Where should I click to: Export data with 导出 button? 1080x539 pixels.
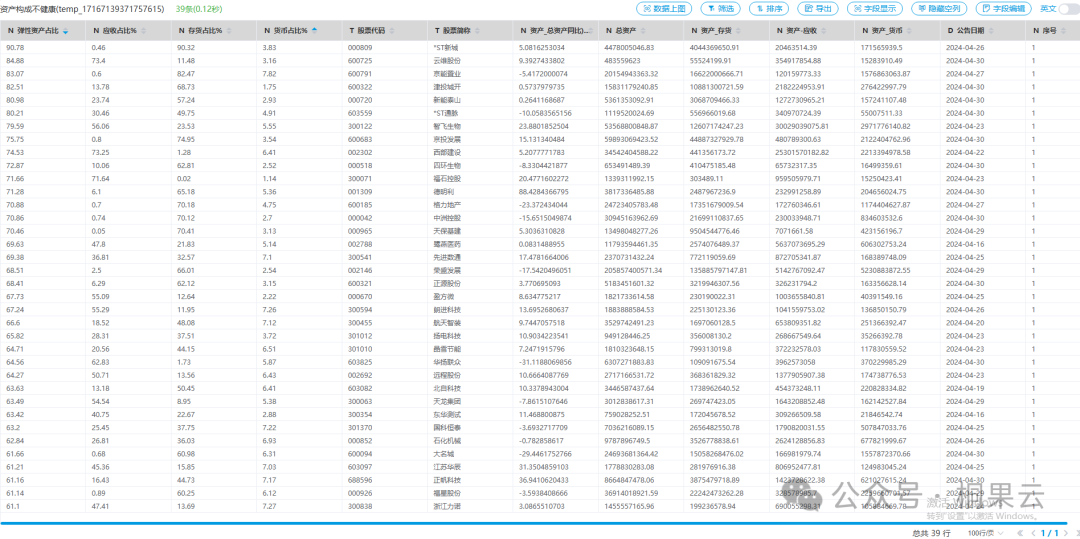point(817,8)
